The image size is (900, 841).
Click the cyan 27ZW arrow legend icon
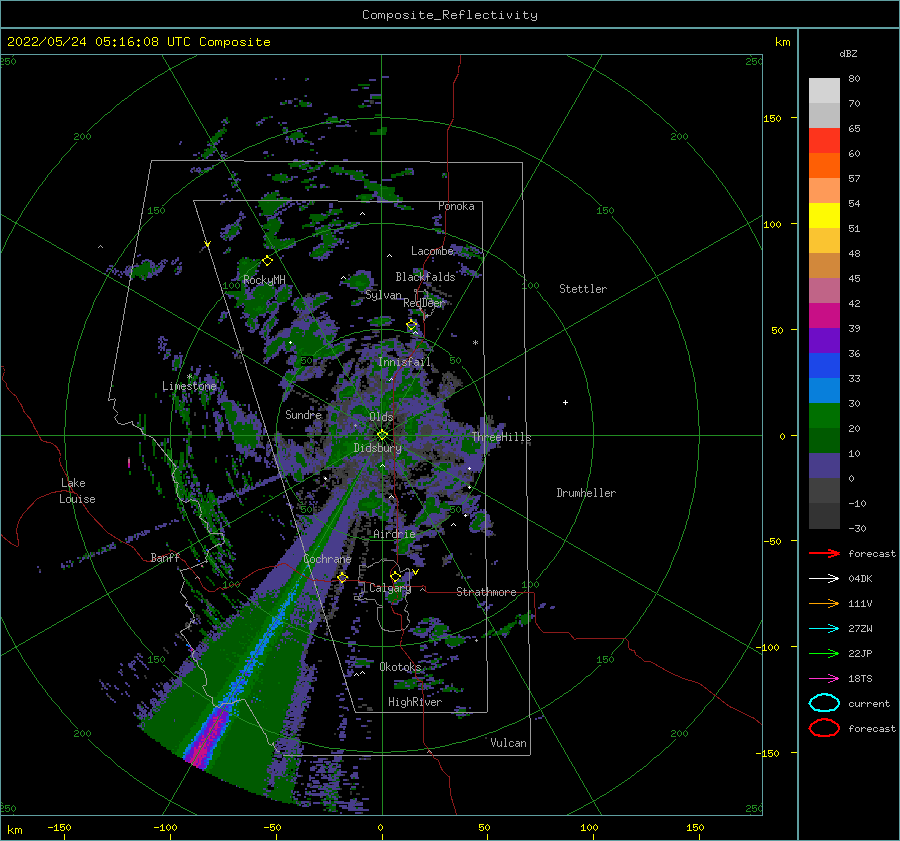click(824, 629)
